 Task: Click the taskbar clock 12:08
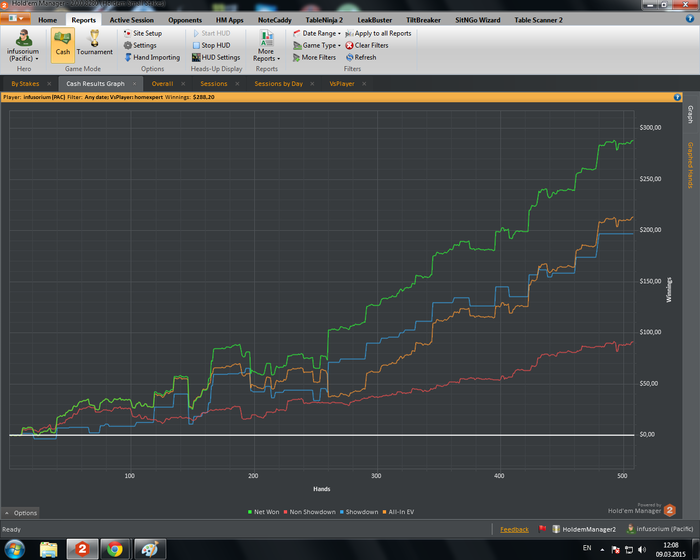pos(671,549)
